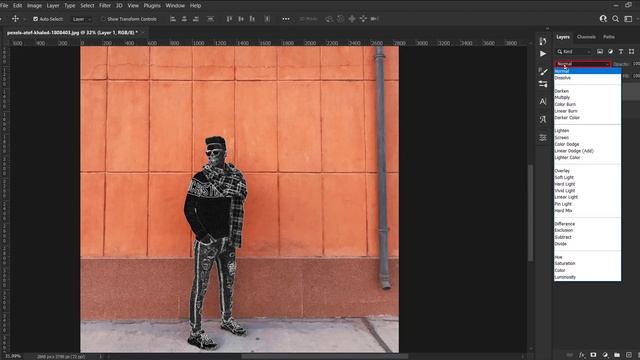Open the workspace switcher icon
This screenshot has width=640, height=360.
pos(628,19)
